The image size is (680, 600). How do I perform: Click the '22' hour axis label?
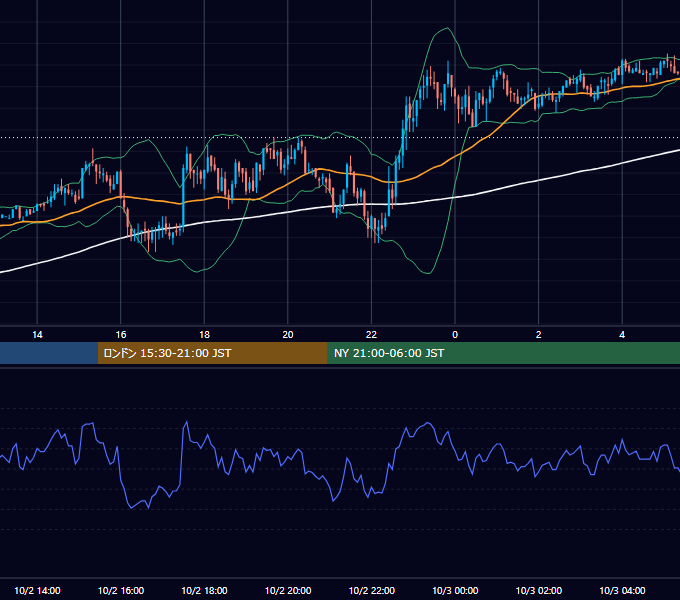(371, 335)
